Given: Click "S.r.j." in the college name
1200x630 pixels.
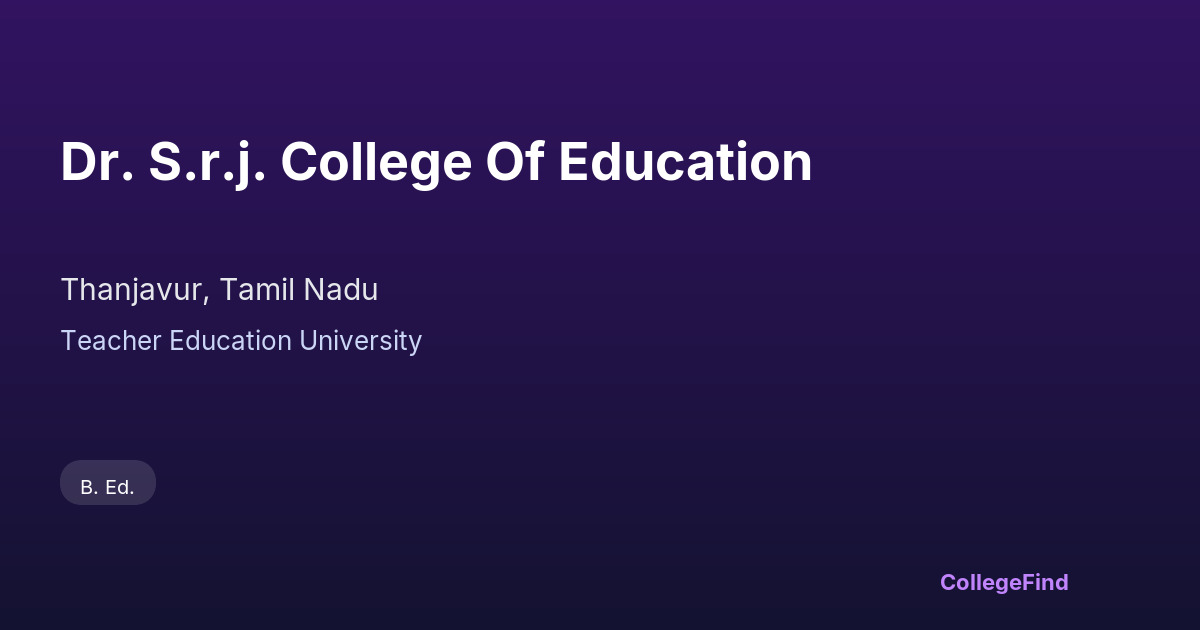Looking at the screenshot, I should [207, 162].
